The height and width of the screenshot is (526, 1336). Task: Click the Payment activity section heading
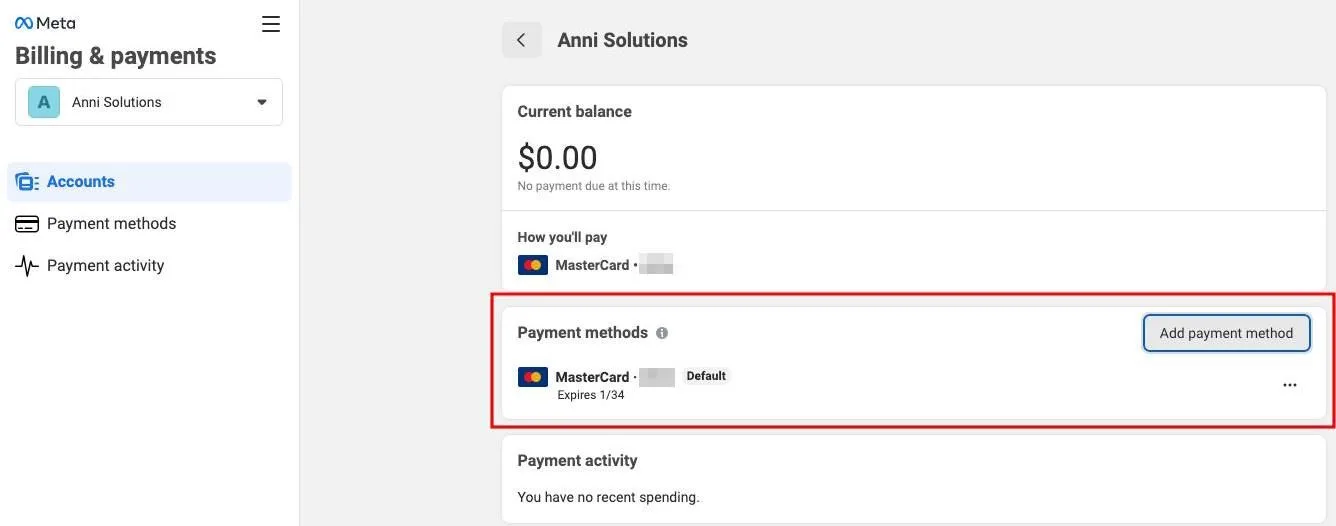click(x=577, y=461)
